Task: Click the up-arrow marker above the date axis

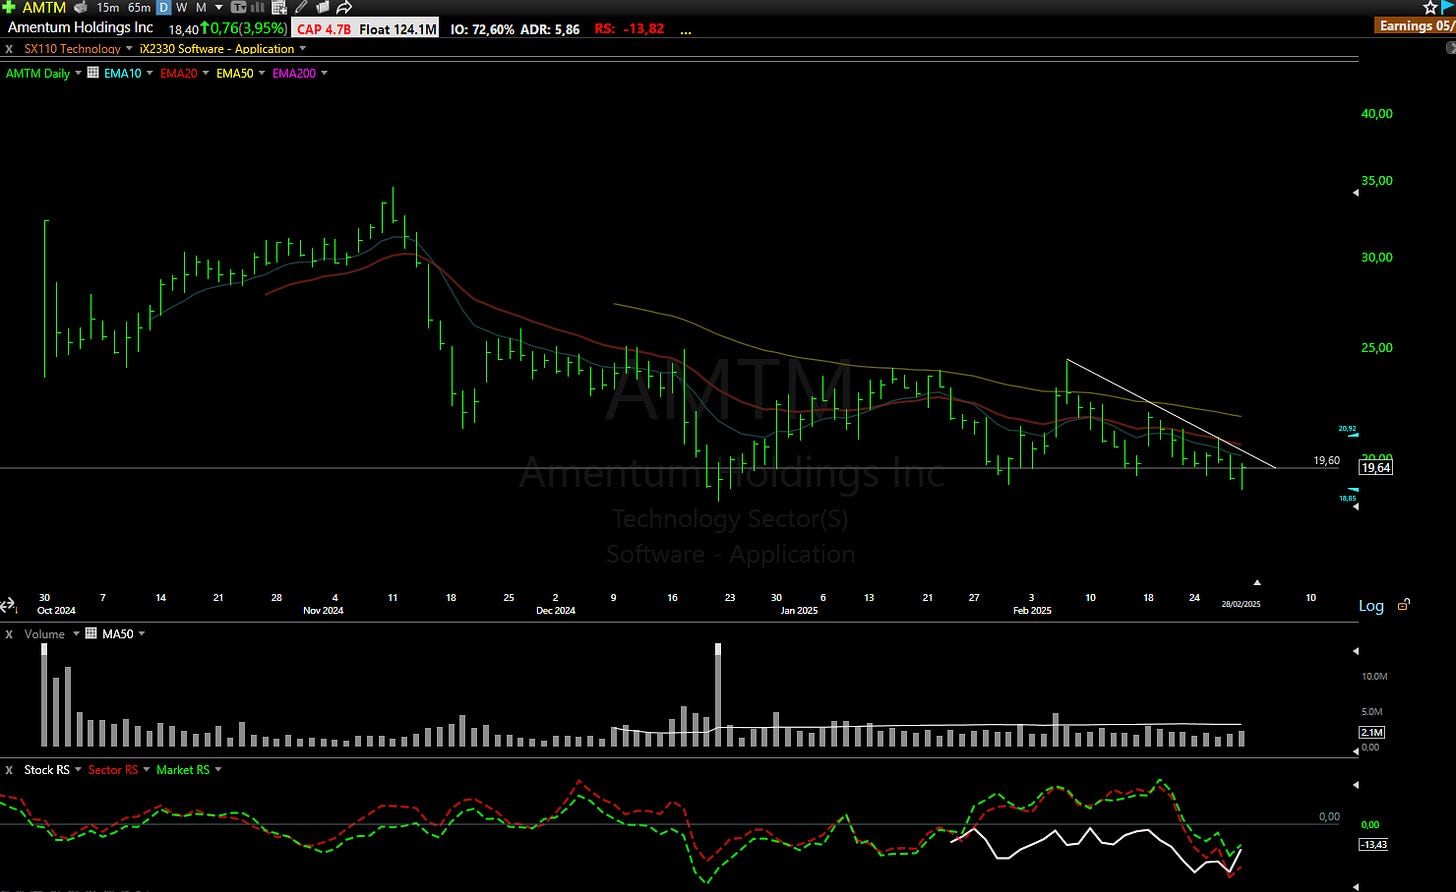Action: tap(1258, 582)
